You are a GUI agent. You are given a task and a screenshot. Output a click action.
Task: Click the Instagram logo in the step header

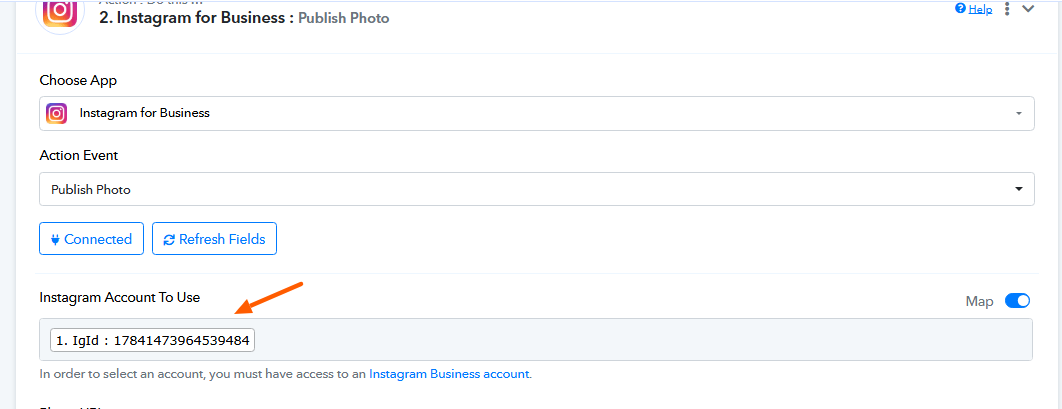click(60, 13)
